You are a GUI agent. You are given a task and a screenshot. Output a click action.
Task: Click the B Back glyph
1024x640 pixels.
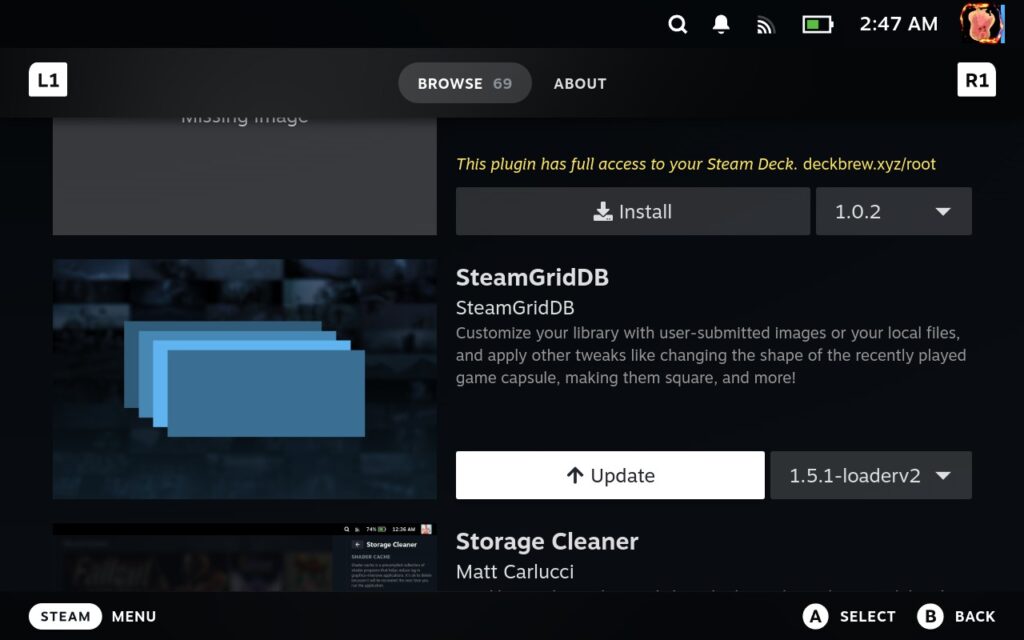tap(930, 616)
